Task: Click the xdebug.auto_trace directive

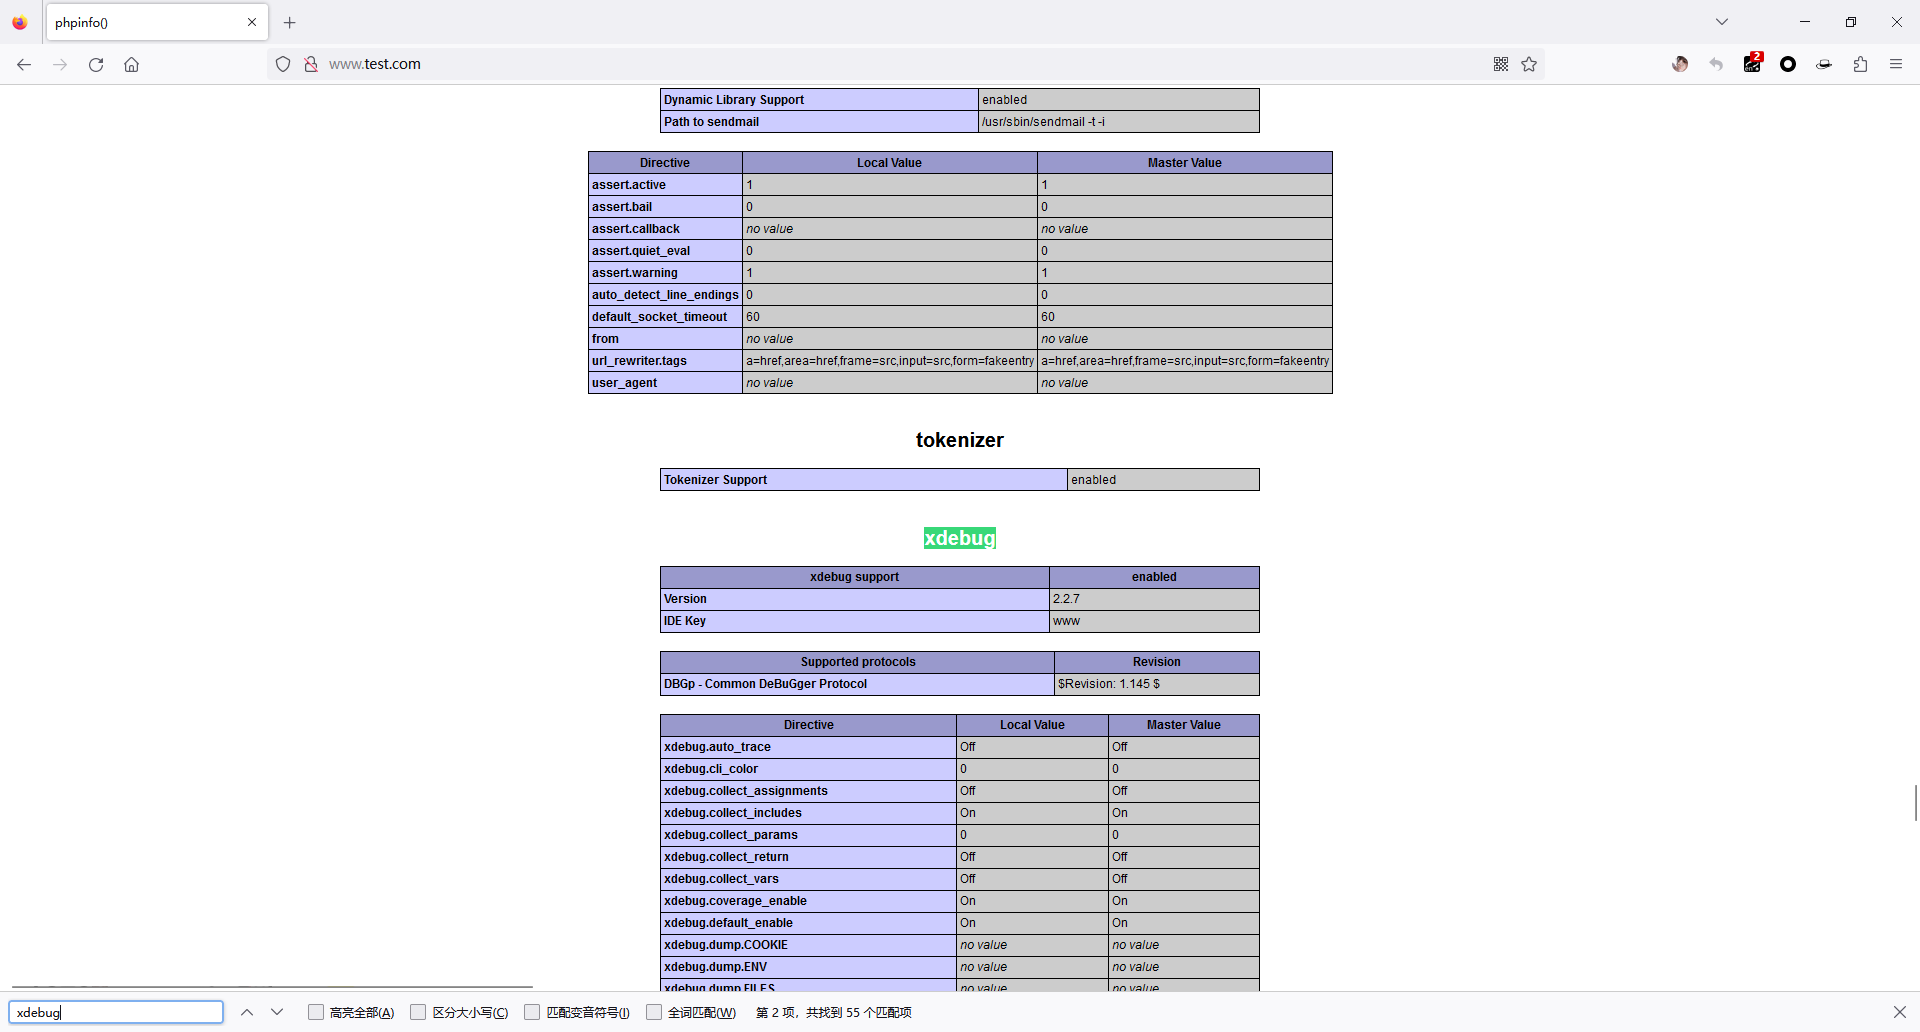Action: 717,747
